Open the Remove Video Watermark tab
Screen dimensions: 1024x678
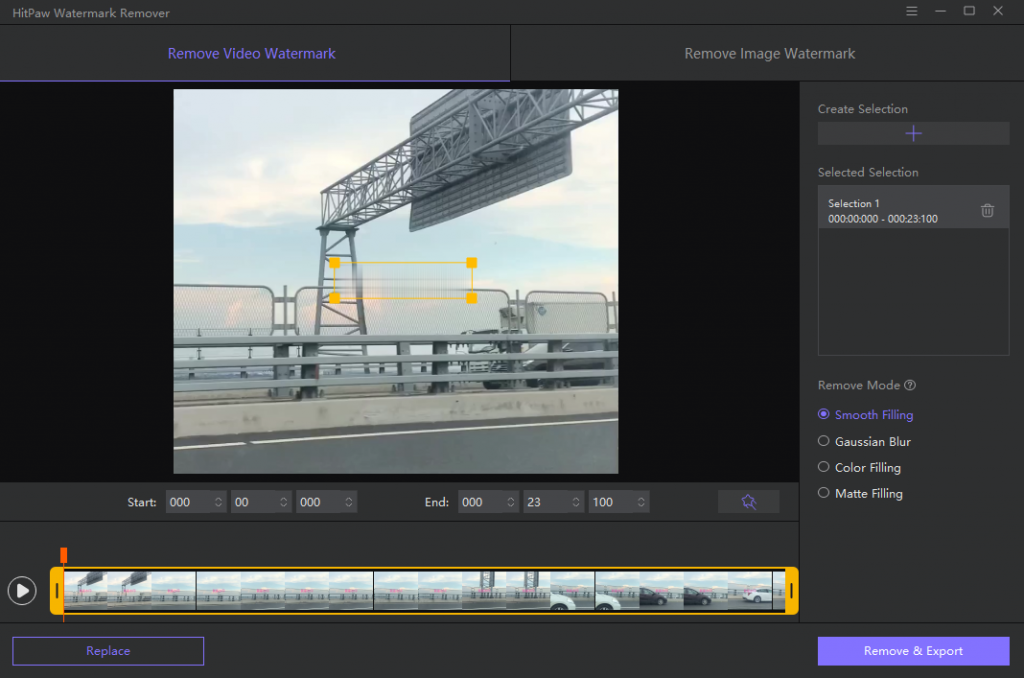coord(251,53)
